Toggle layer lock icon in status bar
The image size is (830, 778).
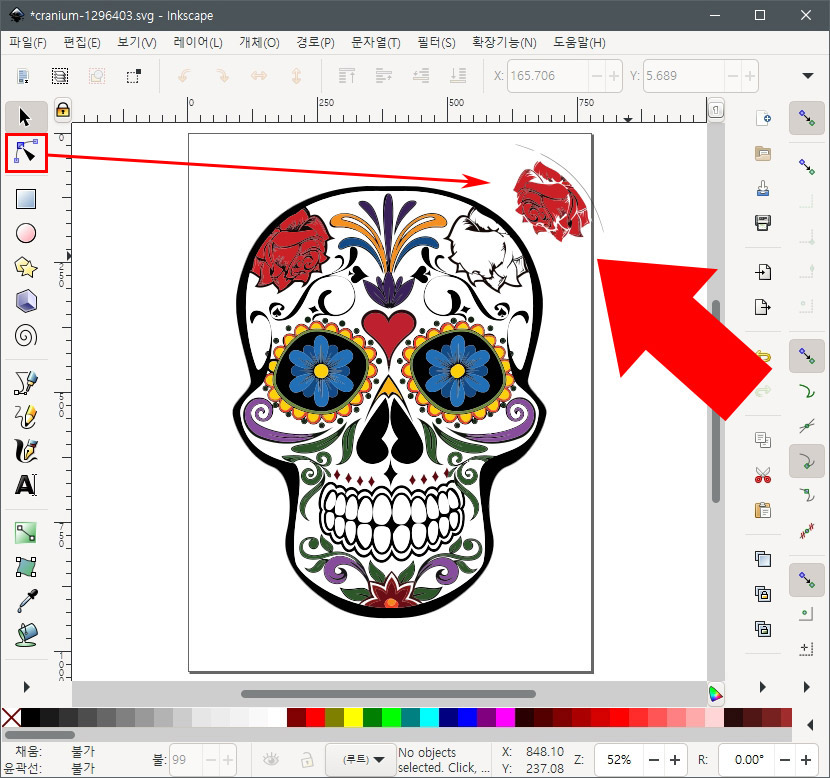(x=307, y=760)
